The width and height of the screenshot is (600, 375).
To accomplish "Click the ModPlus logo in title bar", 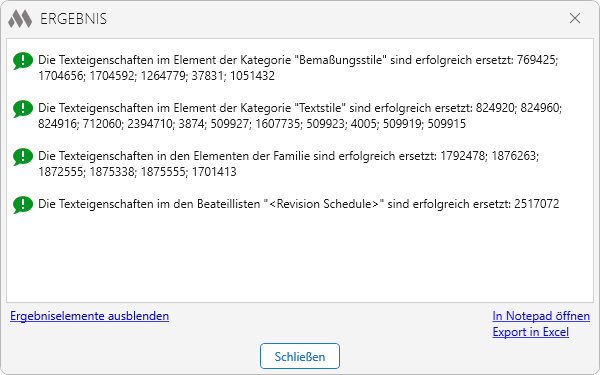I will [20, 19].
